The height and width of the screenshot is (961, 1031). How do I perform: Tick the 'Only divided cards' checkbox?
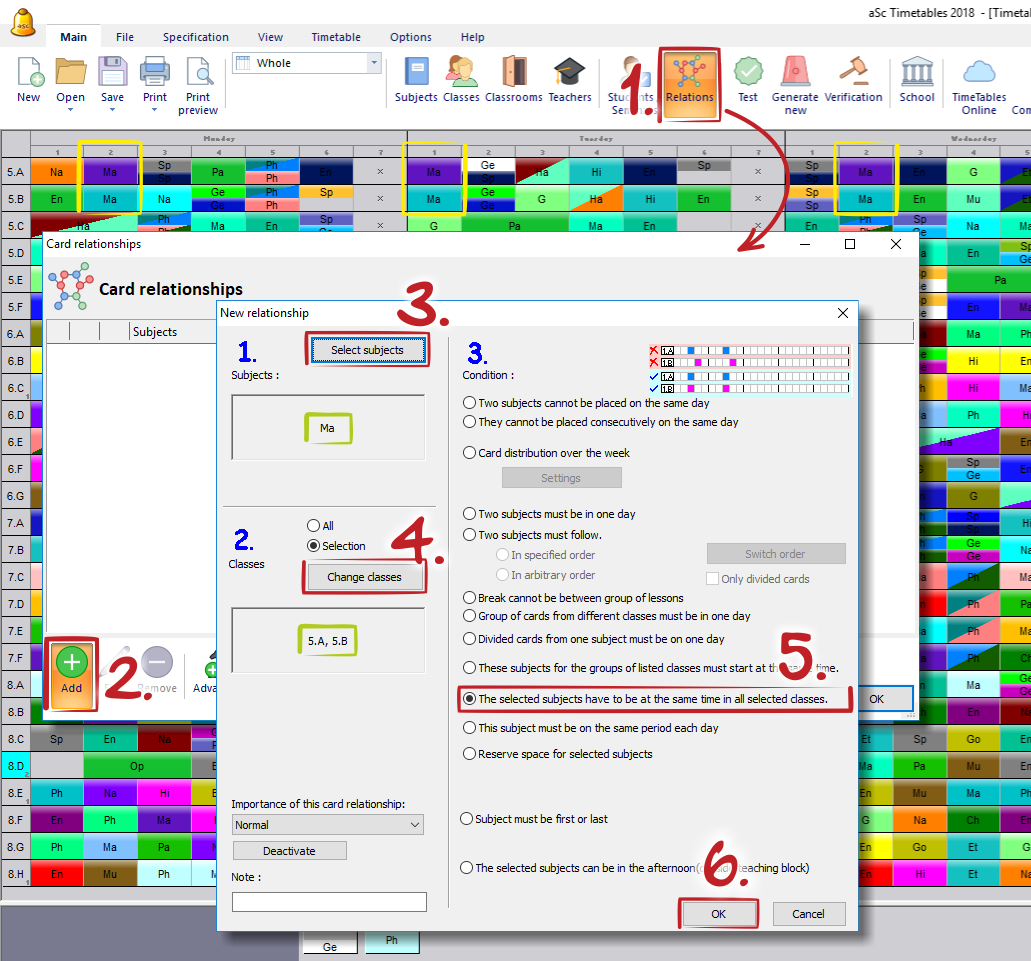[x=713, y=579]
